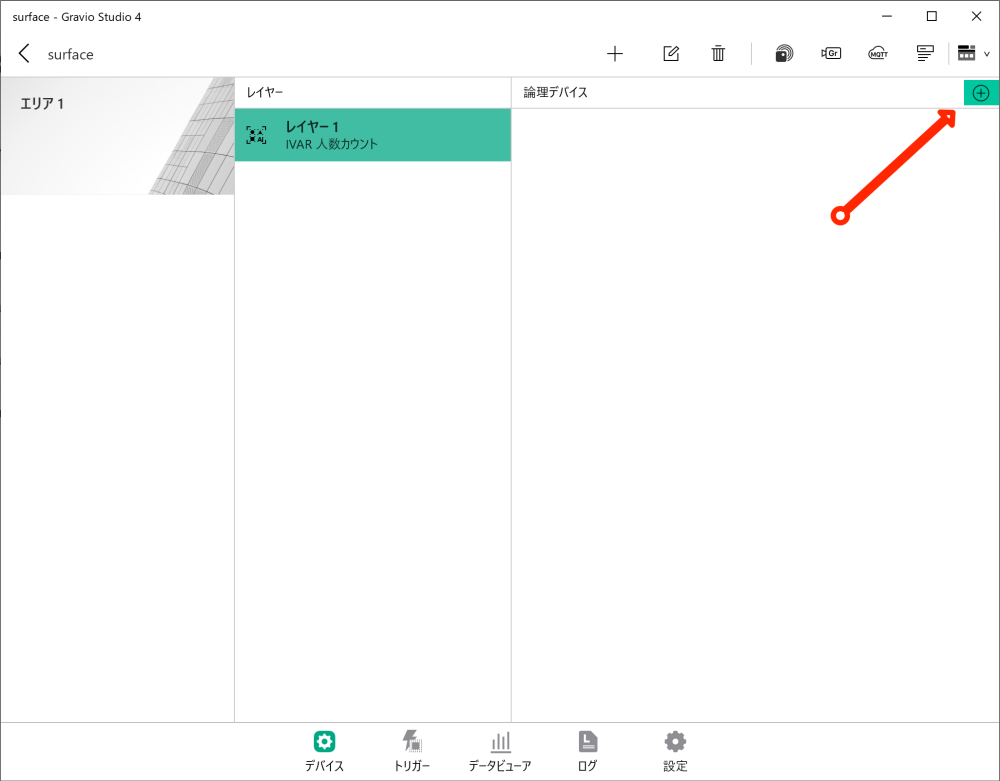Open the layout view dropdown

pos(973,54)
